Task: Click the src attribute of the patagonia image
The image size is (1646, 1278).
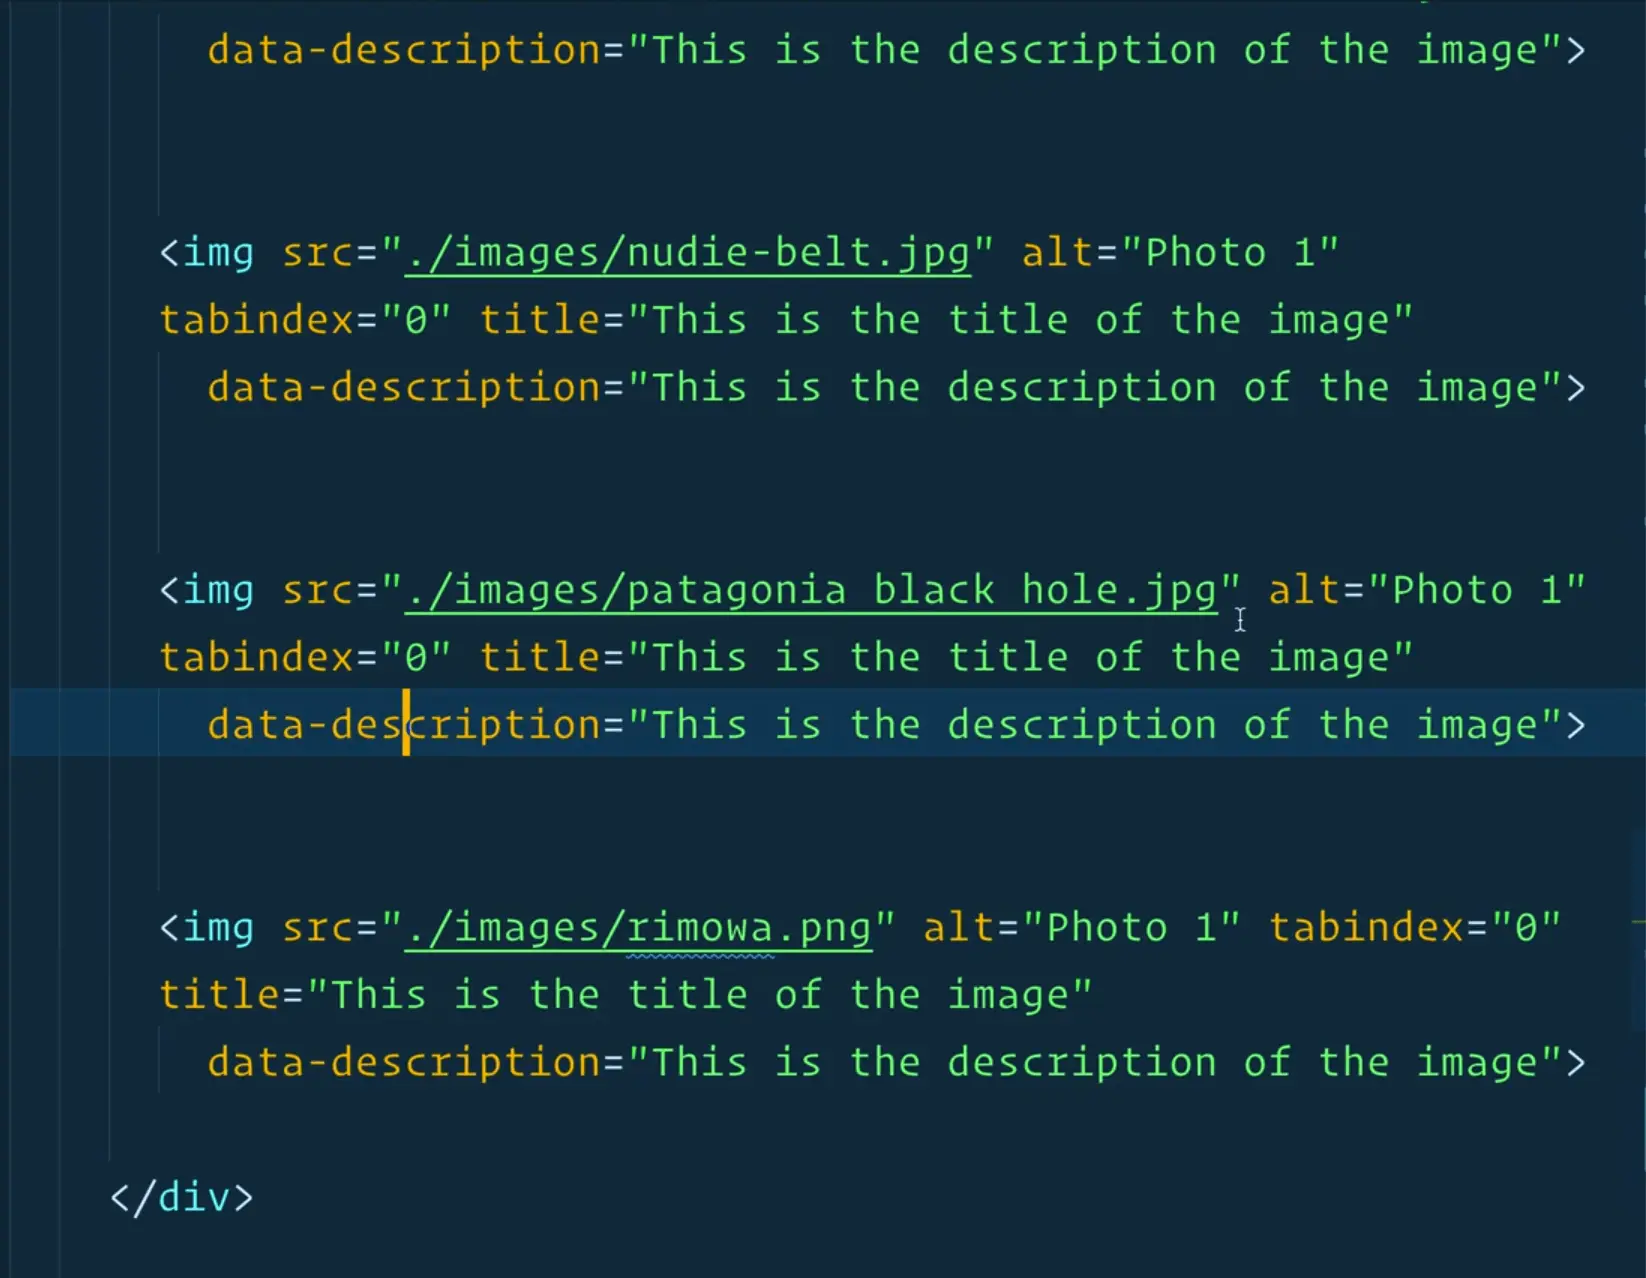Action: (317, 591)
